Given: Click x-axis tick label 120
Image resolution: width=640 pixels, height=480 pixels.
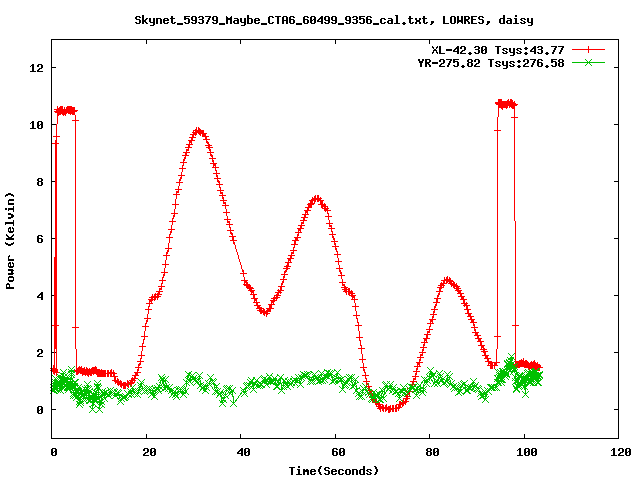Looking at the screenshot, I should (621, 452).
